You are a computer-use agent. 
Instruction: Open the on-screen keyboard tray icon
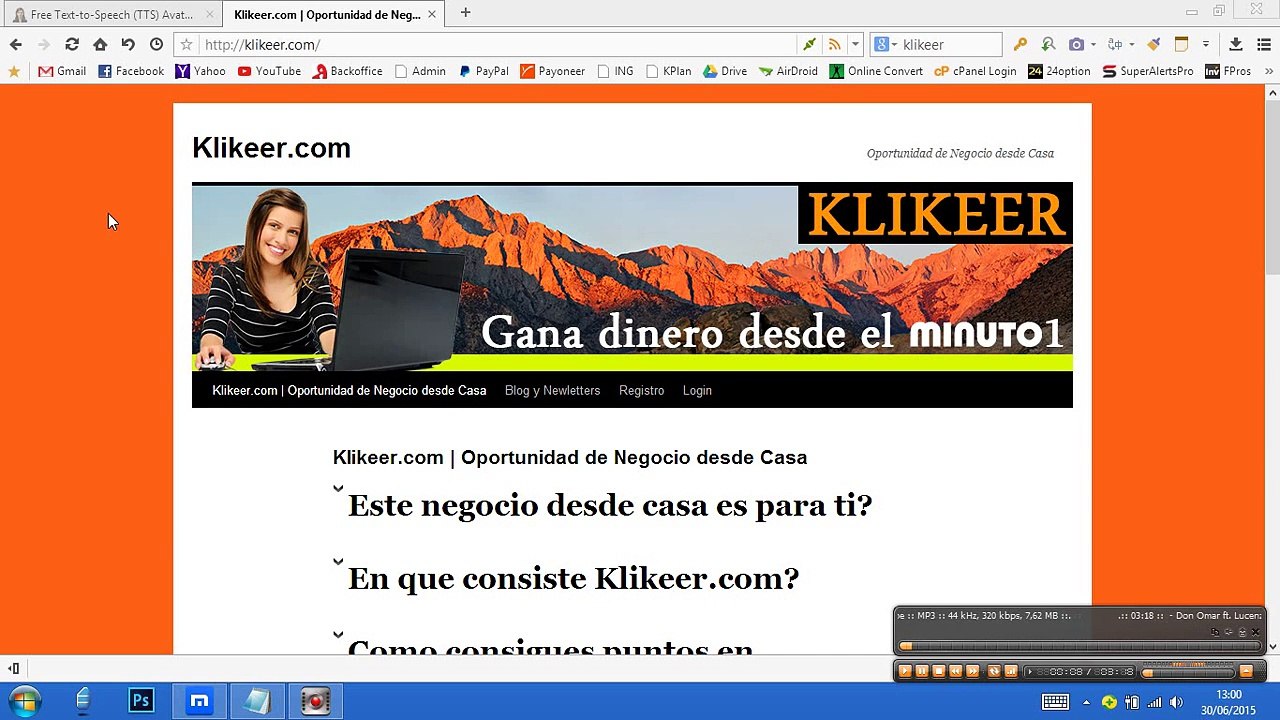[1055, 702]
